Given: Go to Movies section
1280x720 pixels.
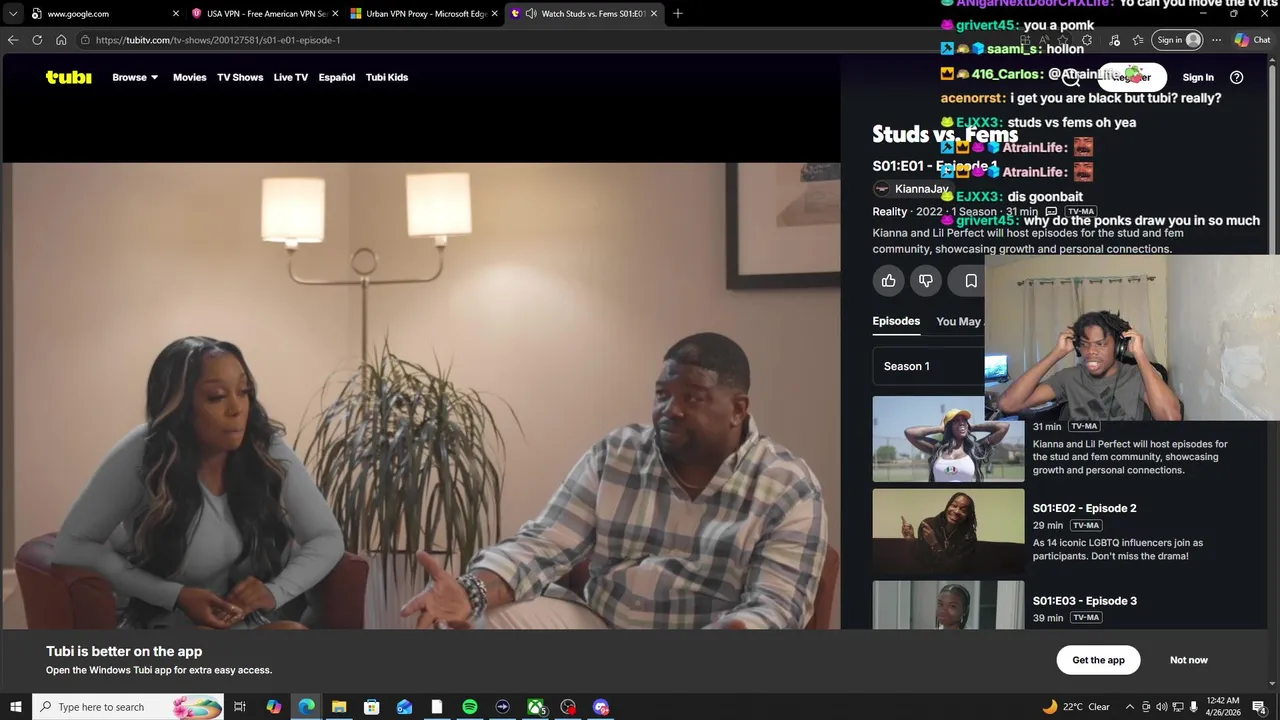Looking at the screenshot, I should pyautogui.click(x=189, y=77).
